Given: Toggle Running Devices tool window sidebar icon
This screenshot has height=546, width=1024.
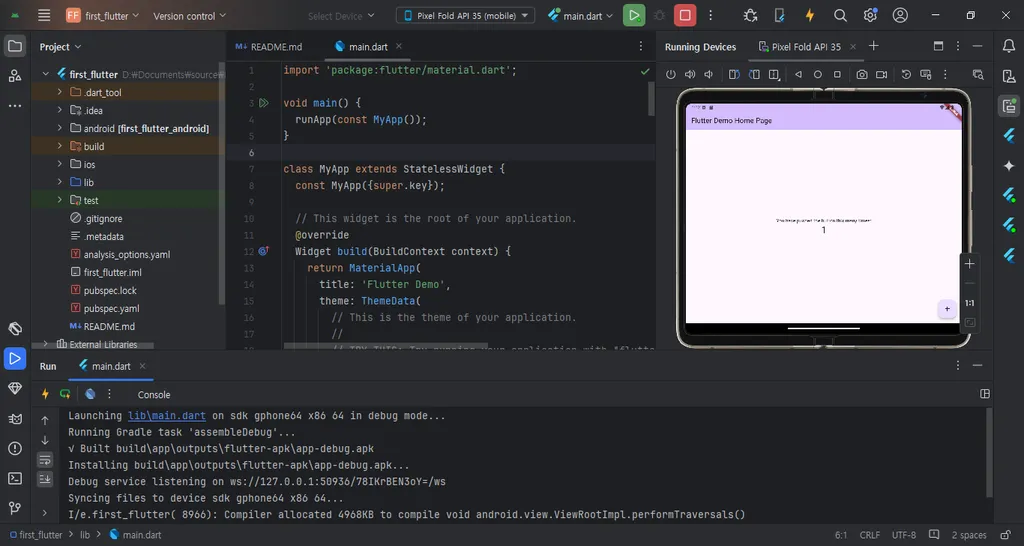Looking at the screenshot, I should 1009,106.
